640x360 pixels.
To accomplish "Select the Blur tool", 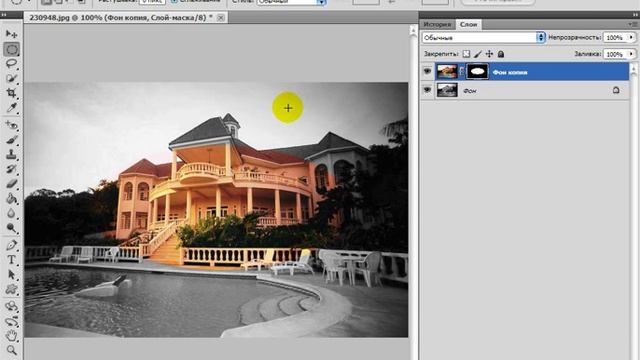I will click(11, 213).
